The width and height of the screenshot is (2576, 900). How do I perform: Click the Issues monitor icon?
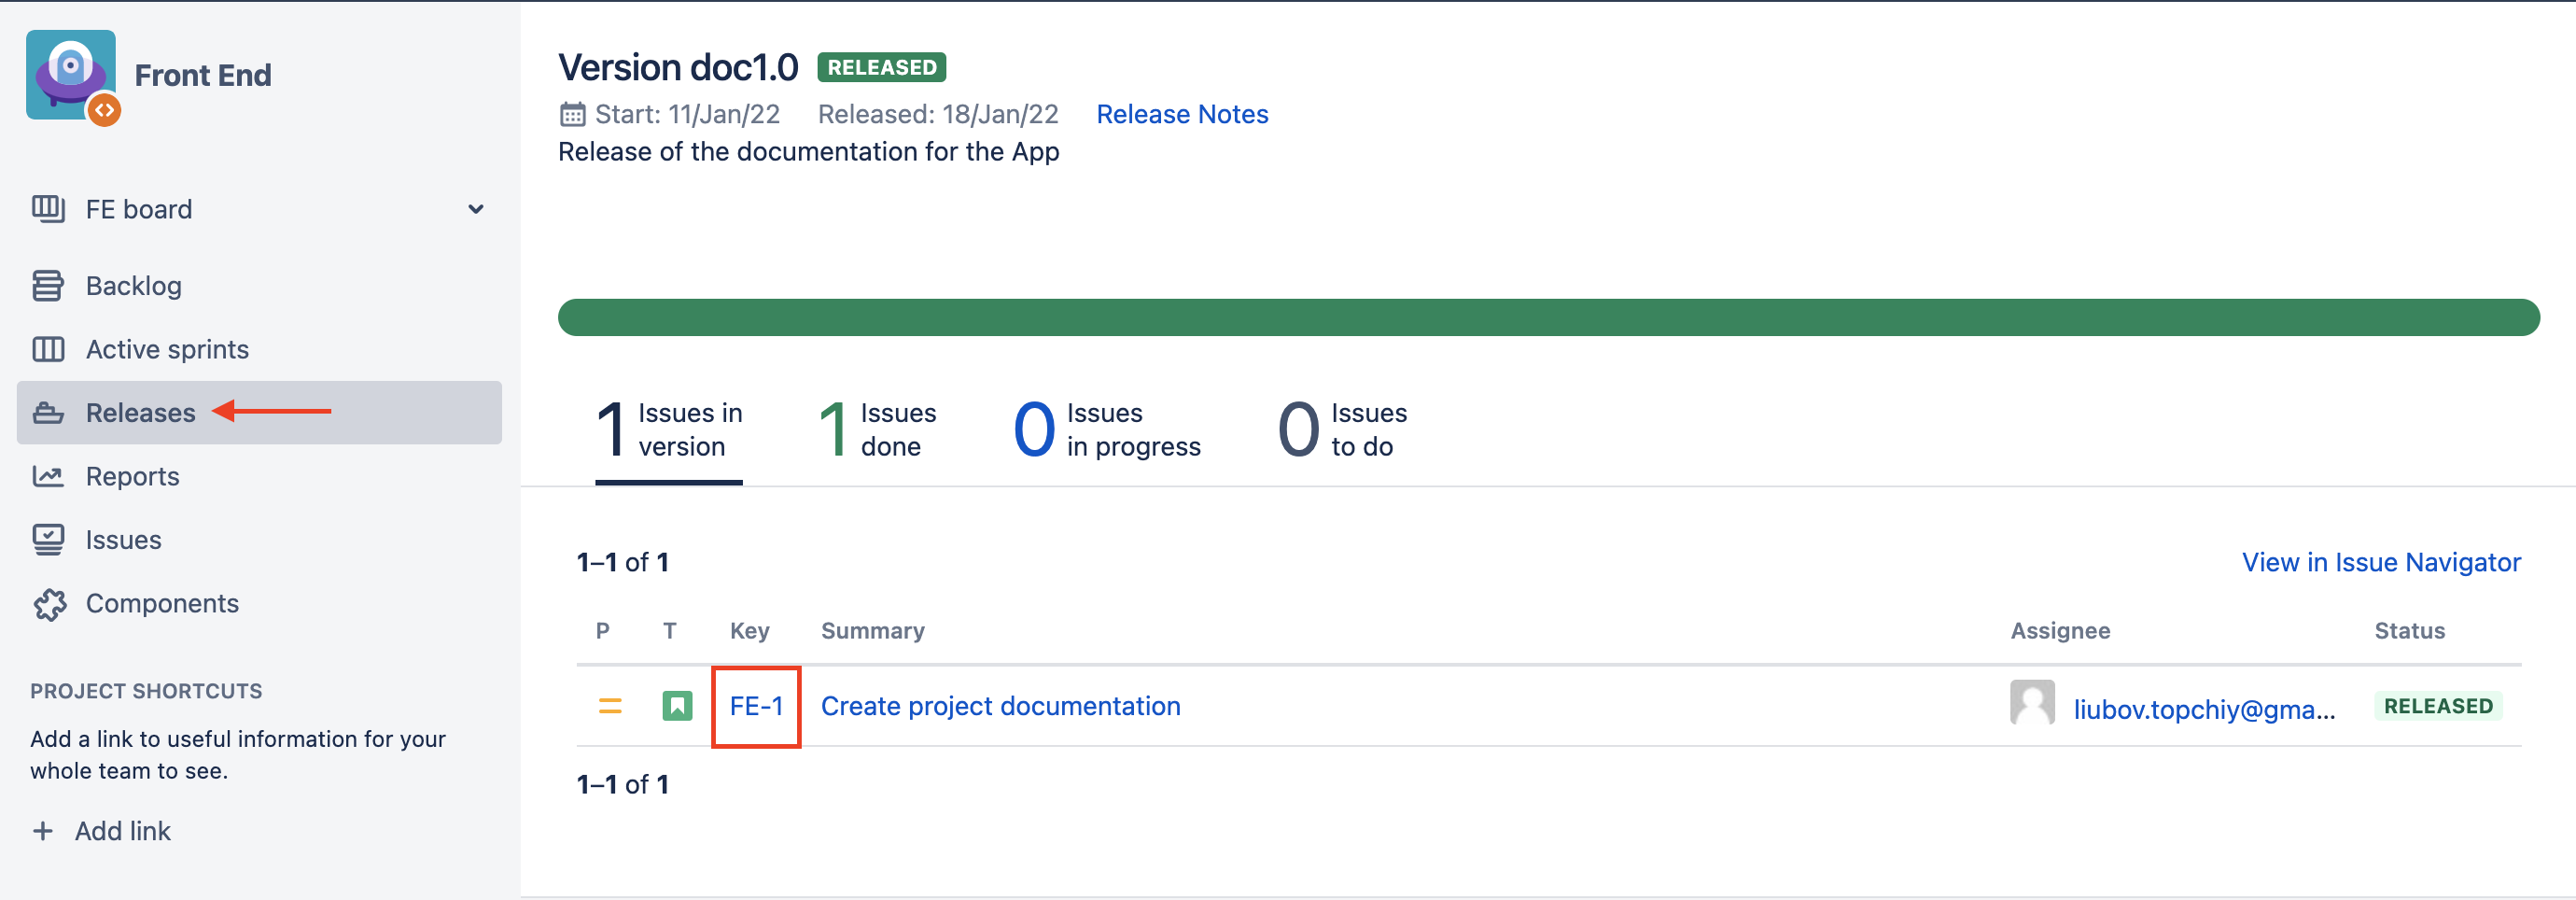48,540
